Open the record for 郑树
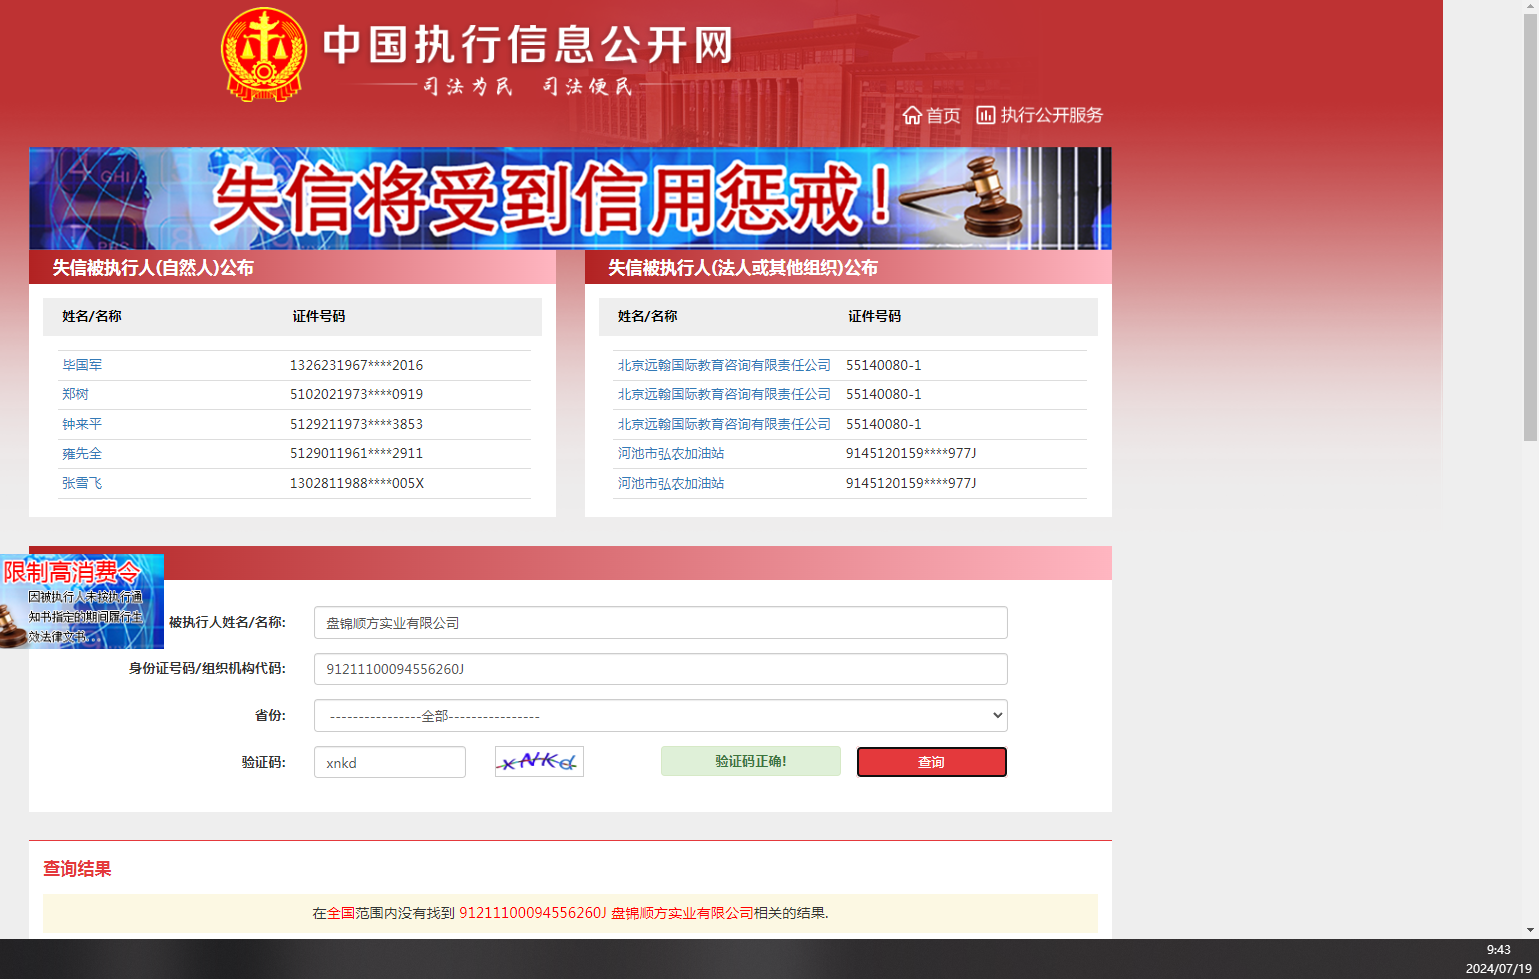 pos(75,394)
